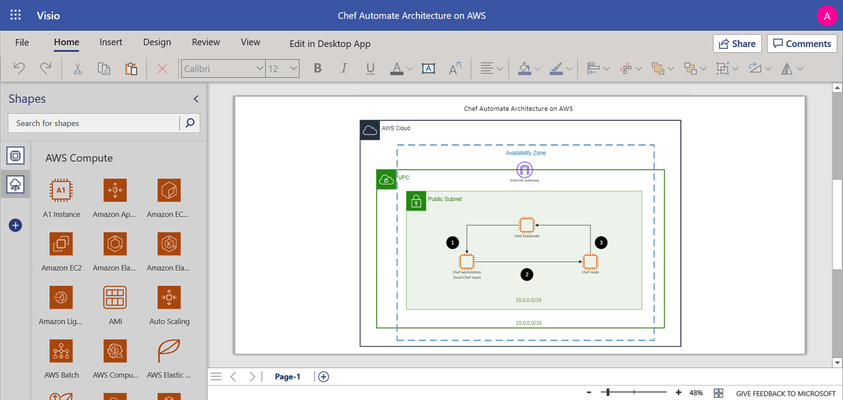Toggle Underline formatting

coord(370,68)
